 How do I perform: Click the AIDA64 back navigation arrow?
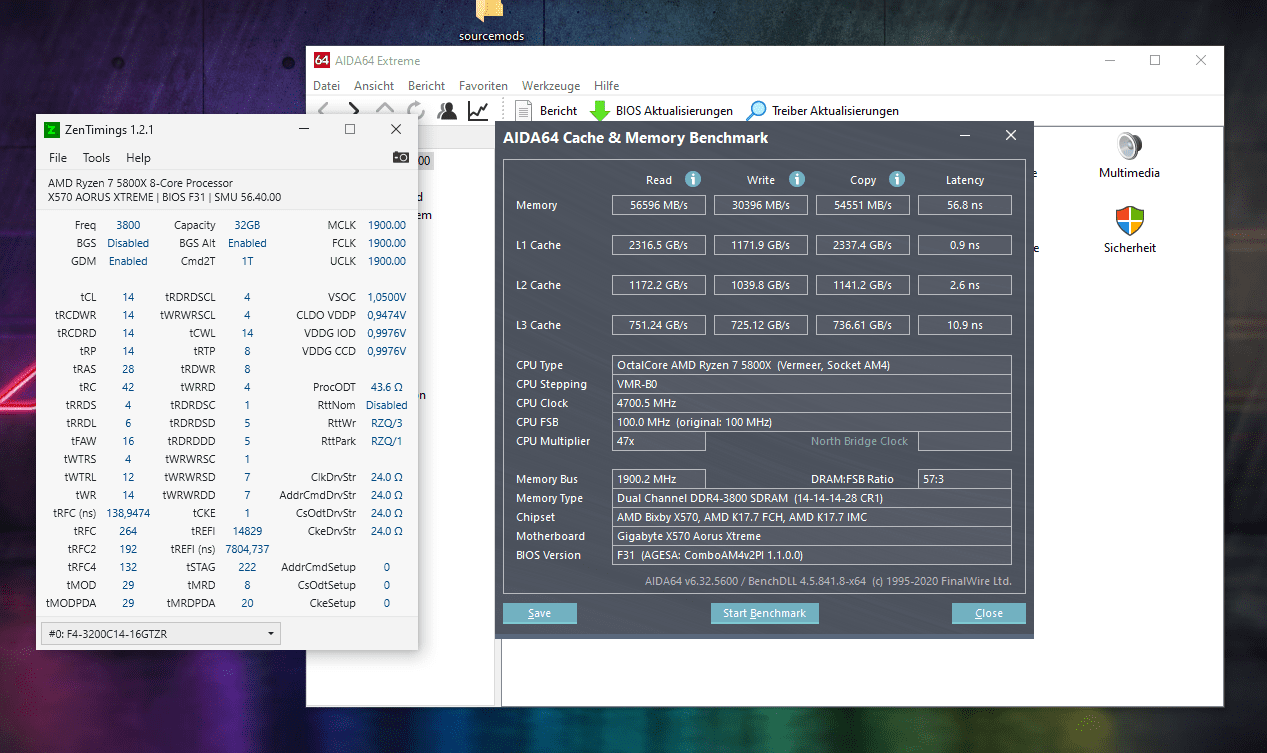pos(324,110)
